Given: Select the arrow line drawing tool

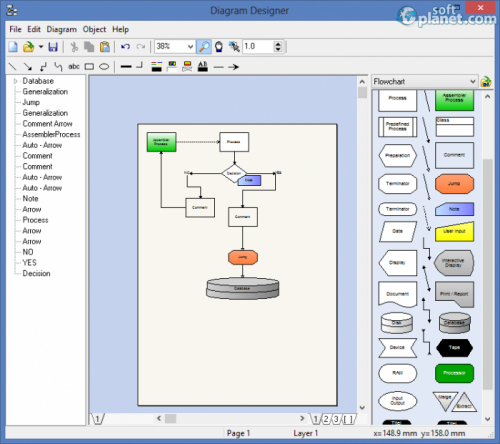Looking at the screenshot, I should (x=28, y=67).
